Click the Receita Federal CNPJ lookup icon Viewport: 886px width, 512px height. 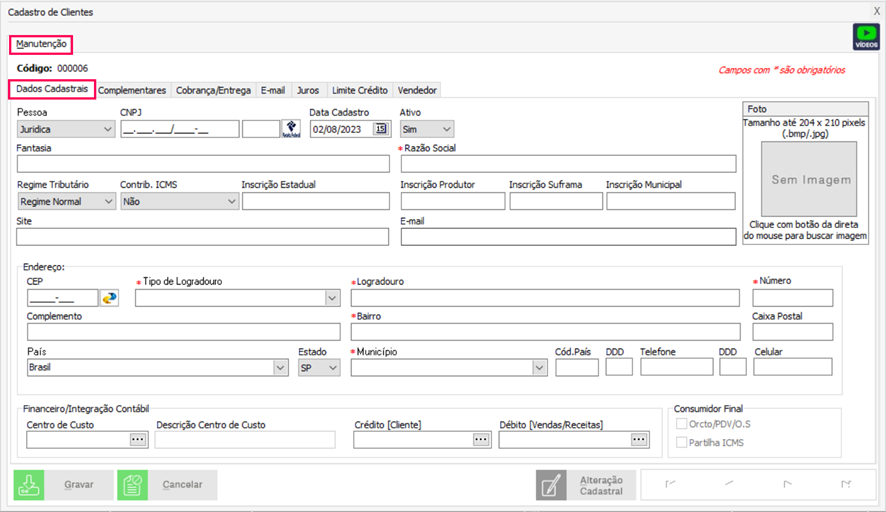click(x=291, y=128)
